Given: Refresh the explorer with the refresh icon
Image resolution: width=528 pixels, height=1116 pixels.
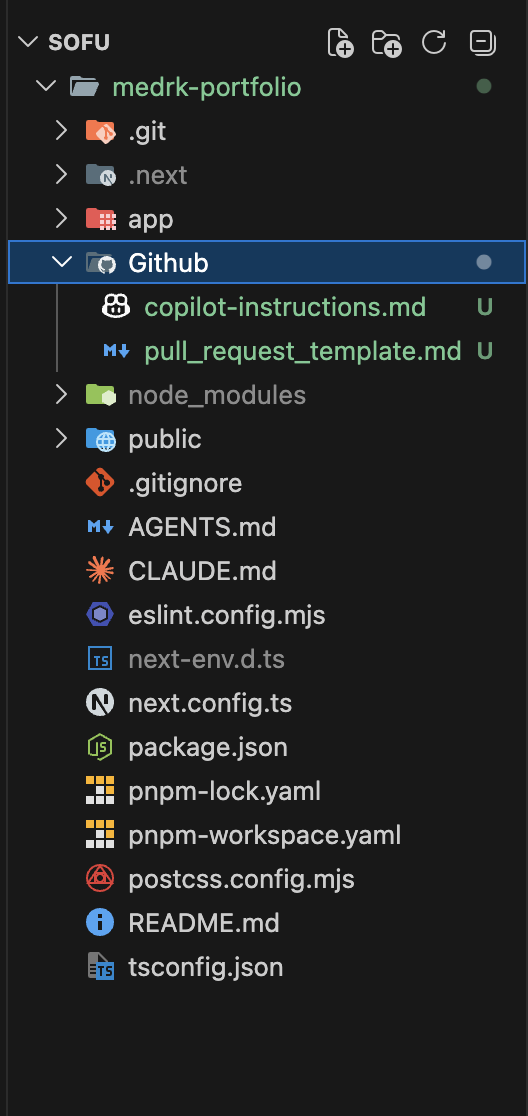Looking at the screenshot, I should pyautogui.click(x=434, y=42).
